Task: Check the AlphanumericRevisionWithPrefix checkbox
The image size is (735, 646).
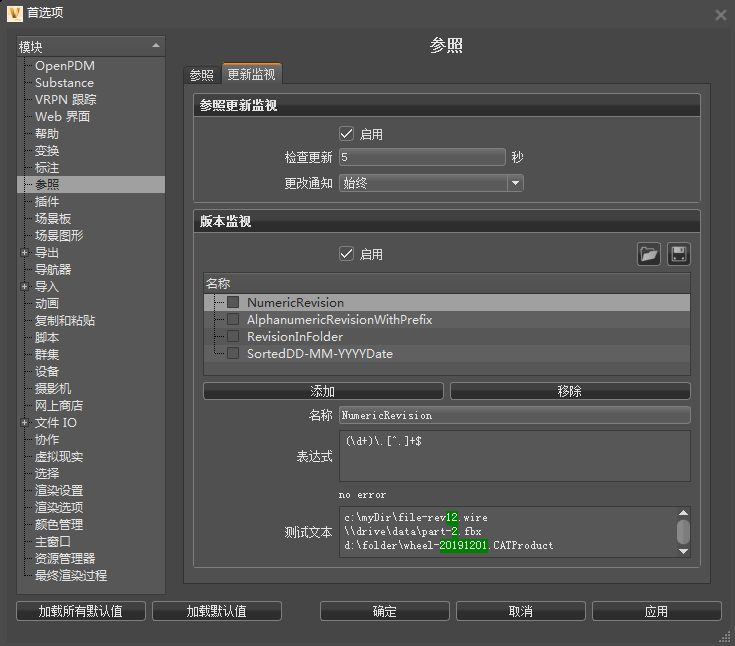Action: [233, 319]
